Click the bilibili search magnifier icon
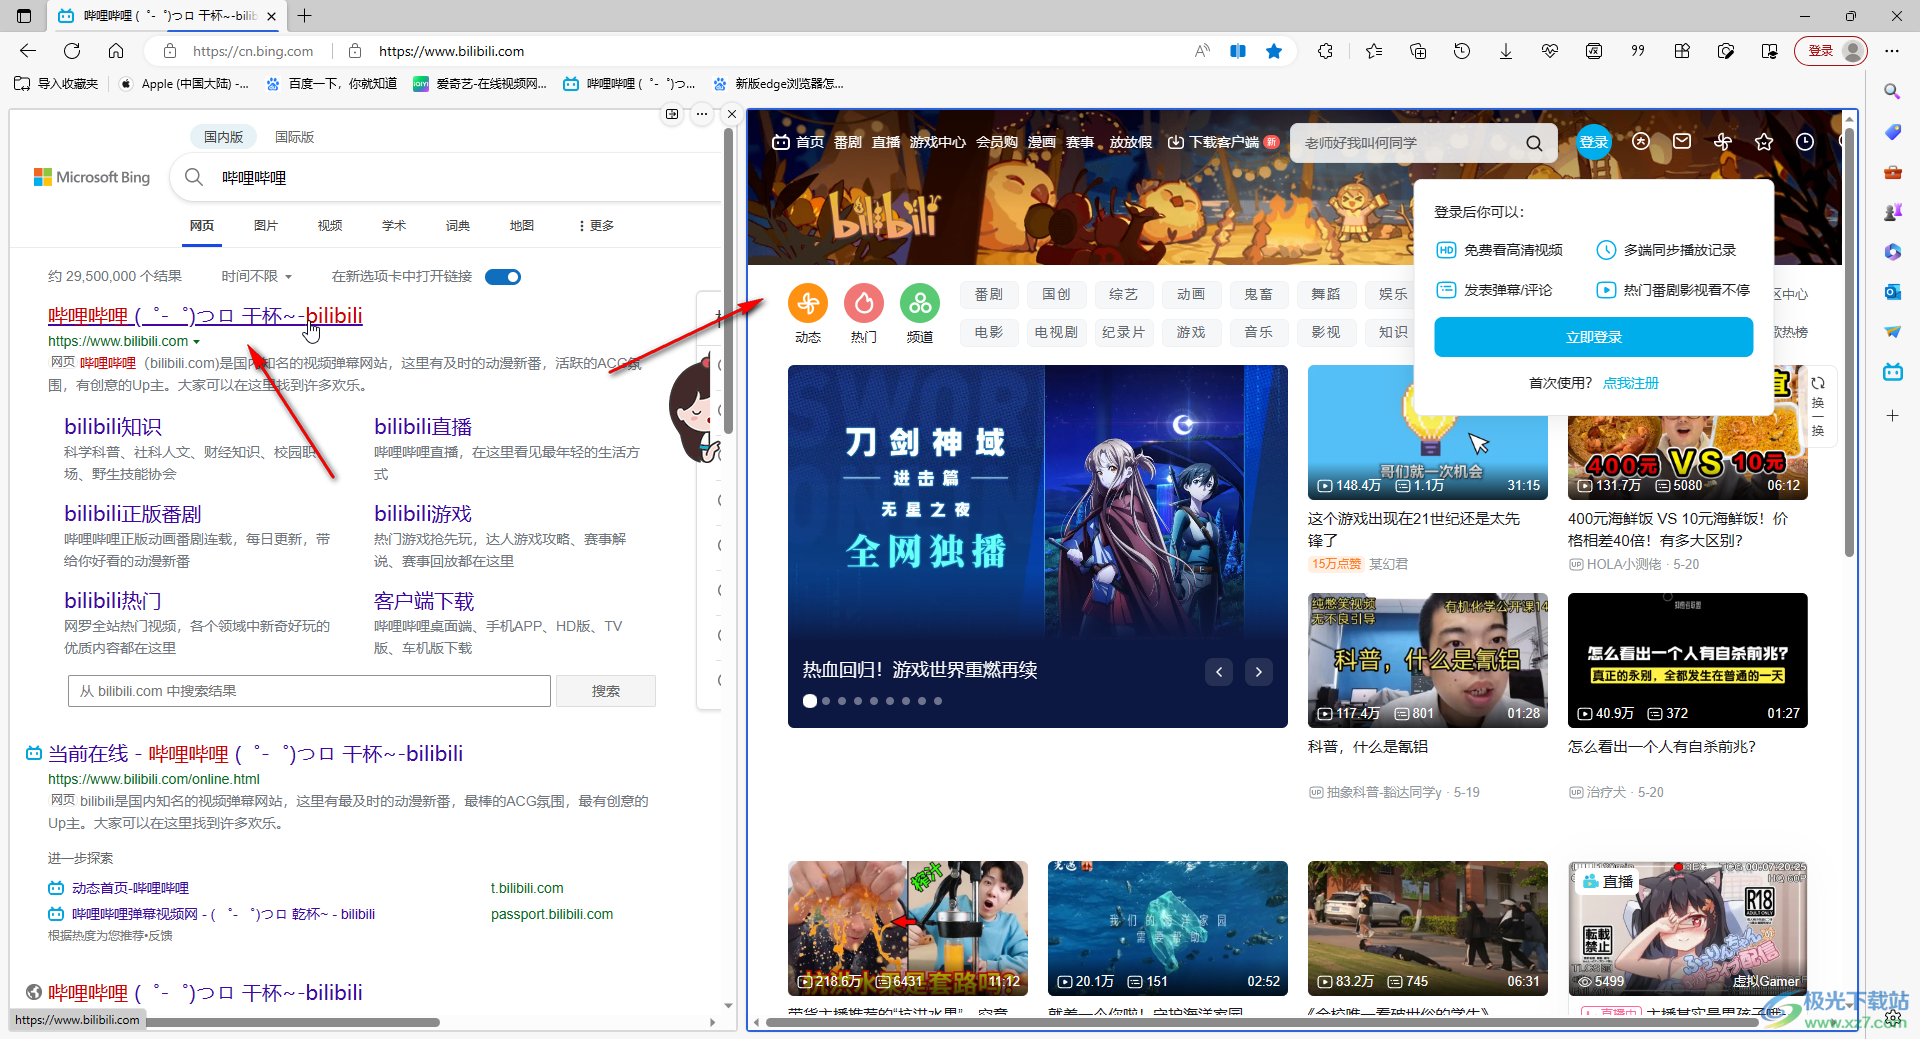 point(1534,143)
